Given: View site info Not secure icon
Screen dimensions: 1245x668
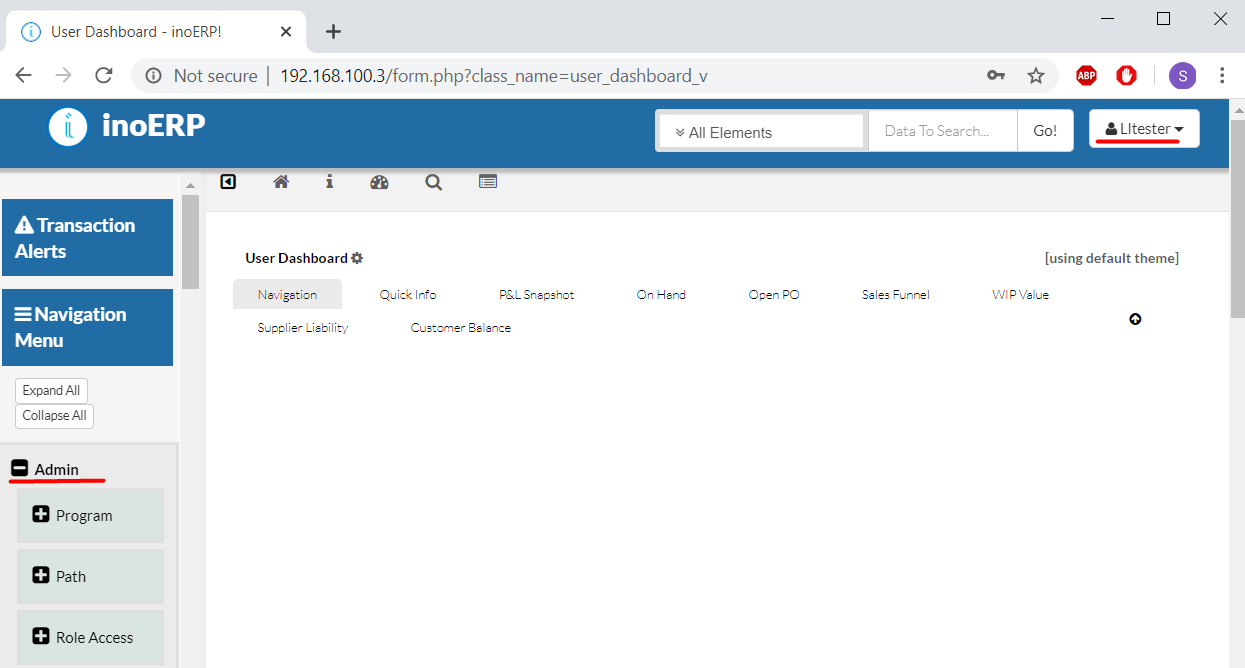Looking at the screenshot, I should [x=153, y=76].
